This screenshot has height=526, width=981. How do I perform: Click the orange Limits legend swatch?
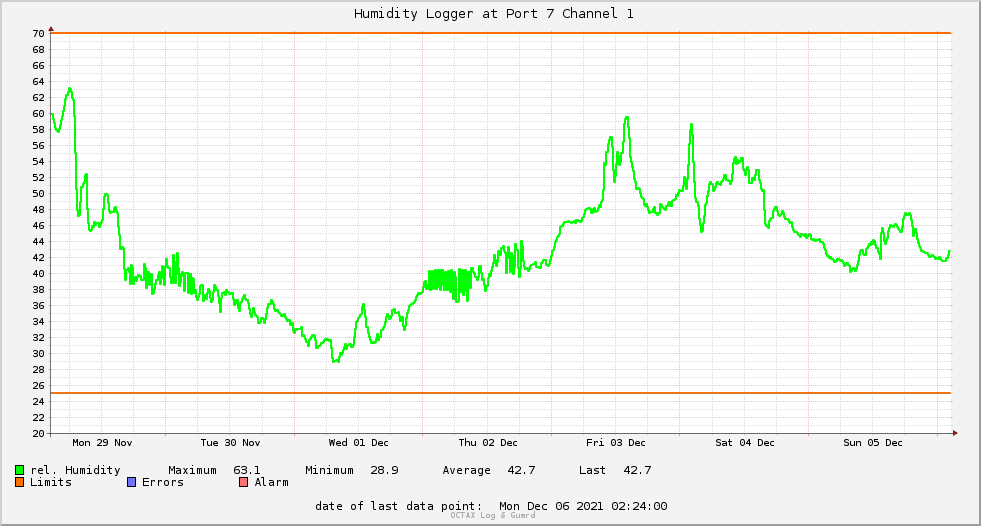(x=19, y=482)
